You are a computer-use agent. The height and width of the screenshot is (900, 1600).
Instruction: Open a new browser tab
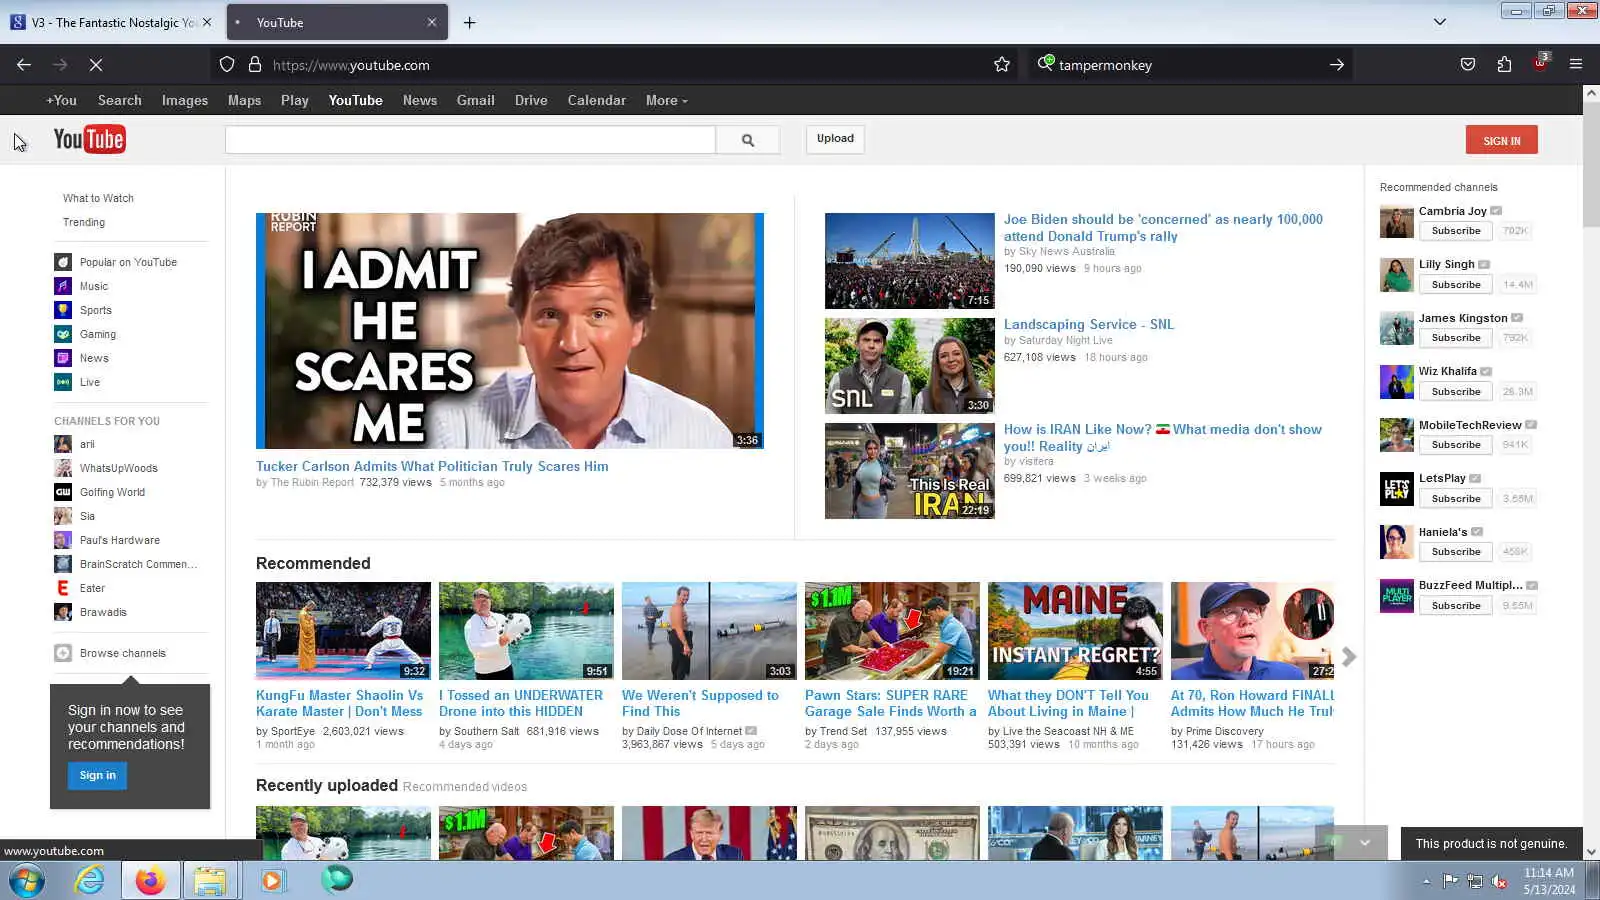pyautogui.click(x=469, y=22)
